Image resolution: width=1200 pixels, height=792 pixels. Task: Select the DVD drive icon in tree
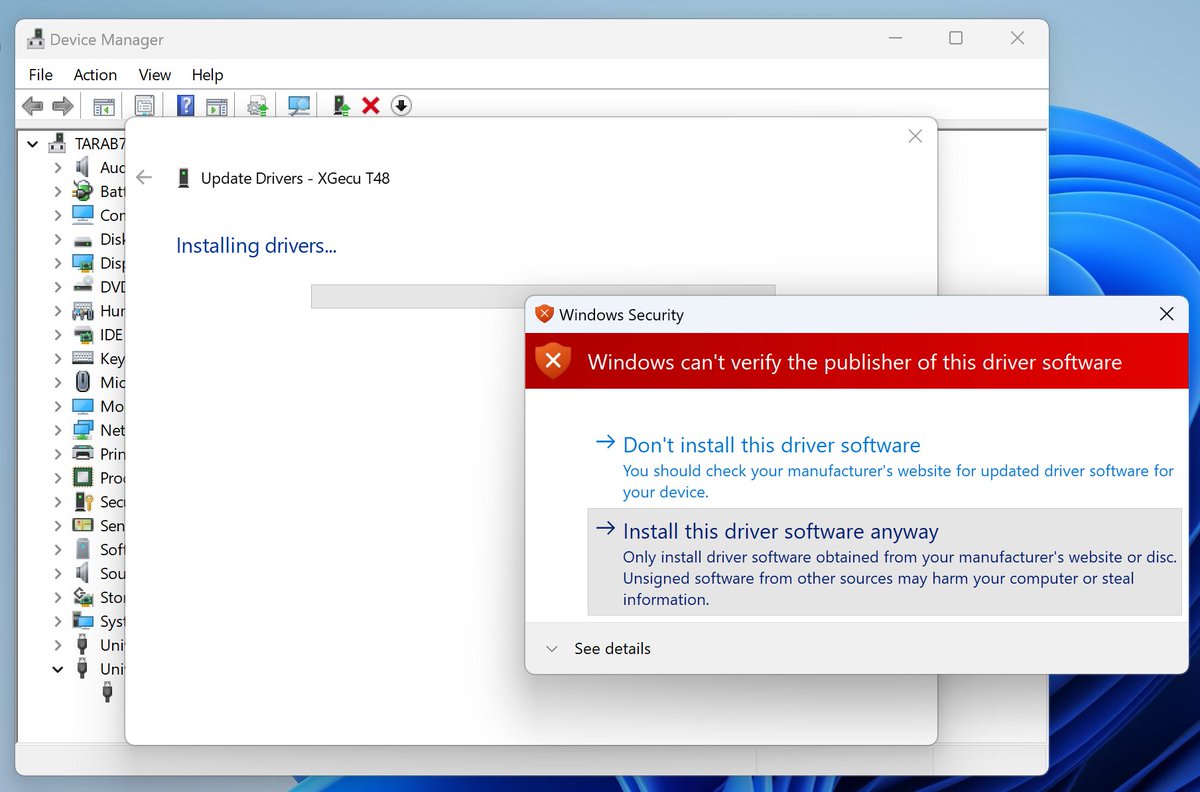pyautogui.click(x=82, y=287)
